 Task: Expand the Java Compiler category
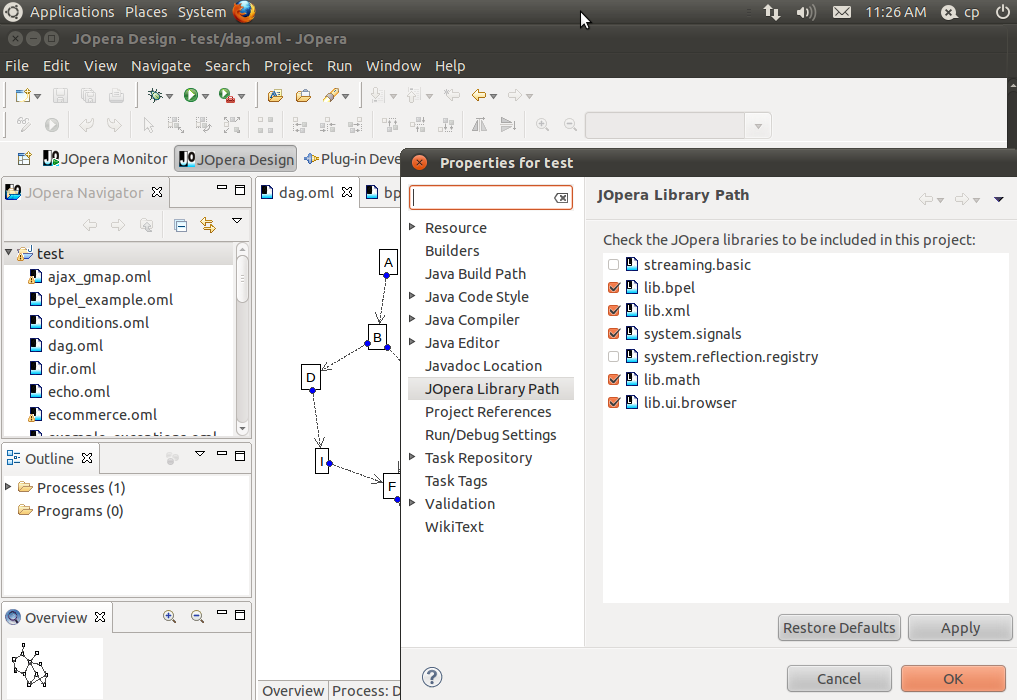point(412,319)
